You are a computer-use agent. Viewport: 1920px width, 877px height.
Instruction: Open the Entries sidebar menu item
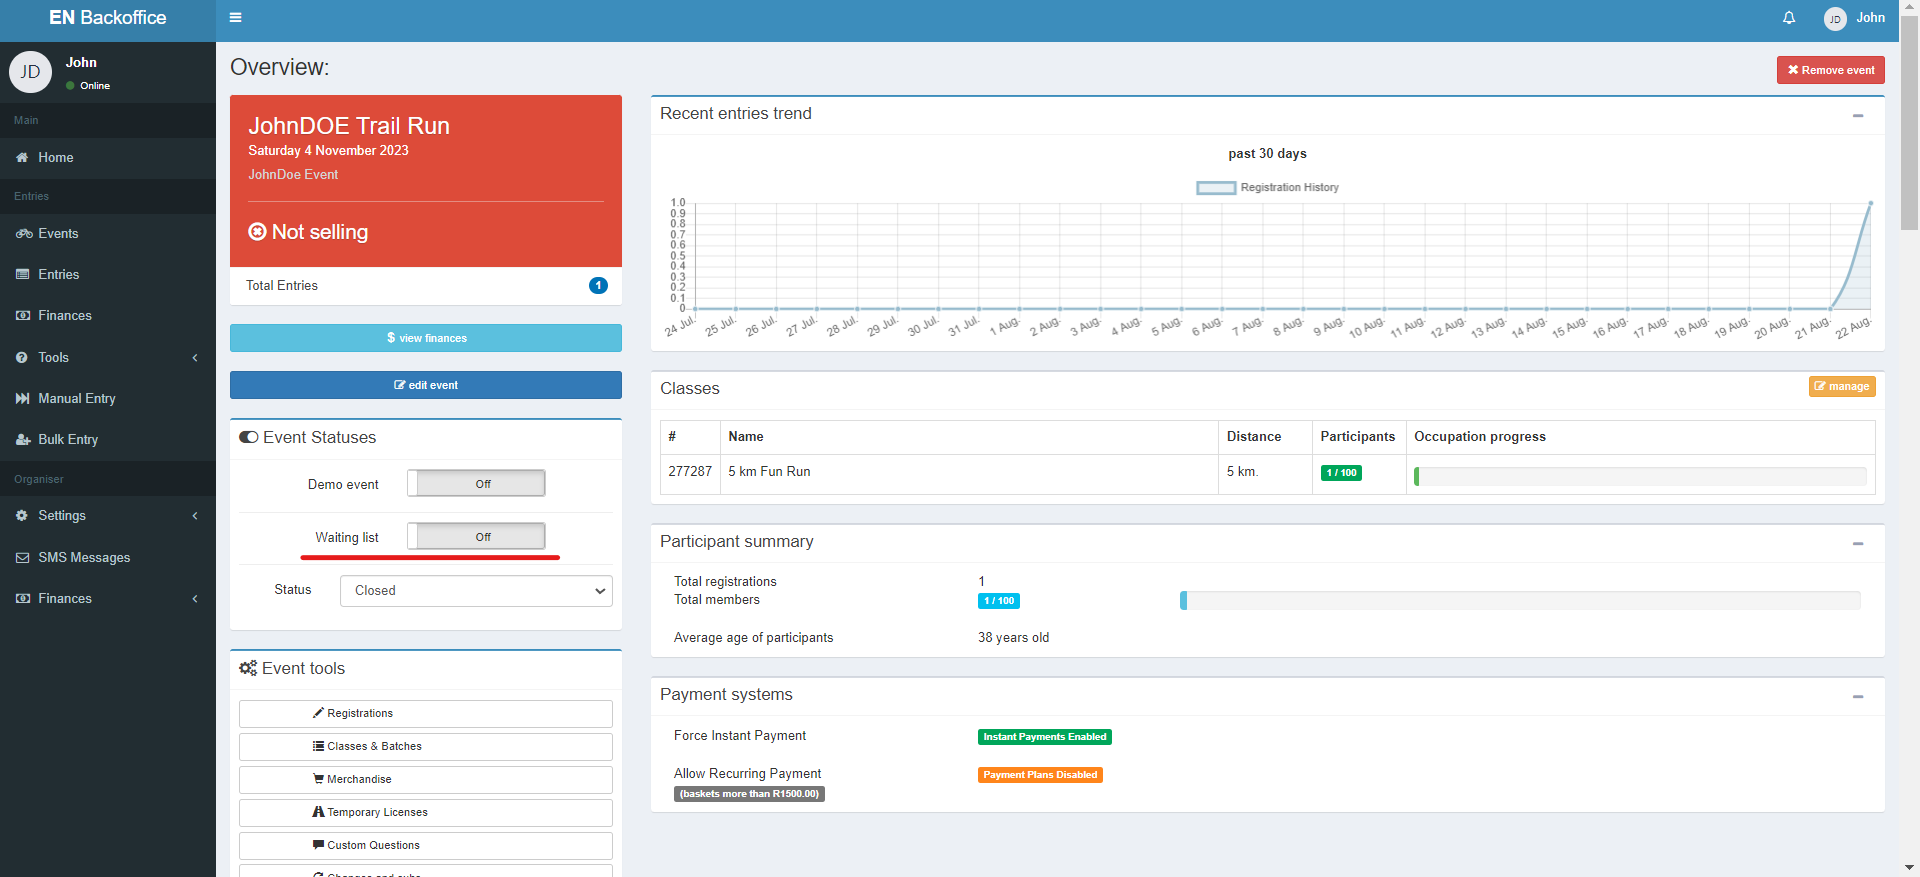click(108, 274)
